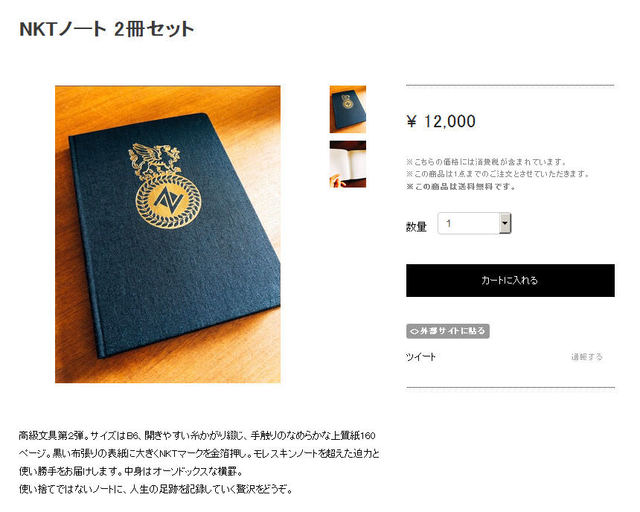Click the grey 通報する report link
This screenshot has height=512, width=640.
click(587, 357)
